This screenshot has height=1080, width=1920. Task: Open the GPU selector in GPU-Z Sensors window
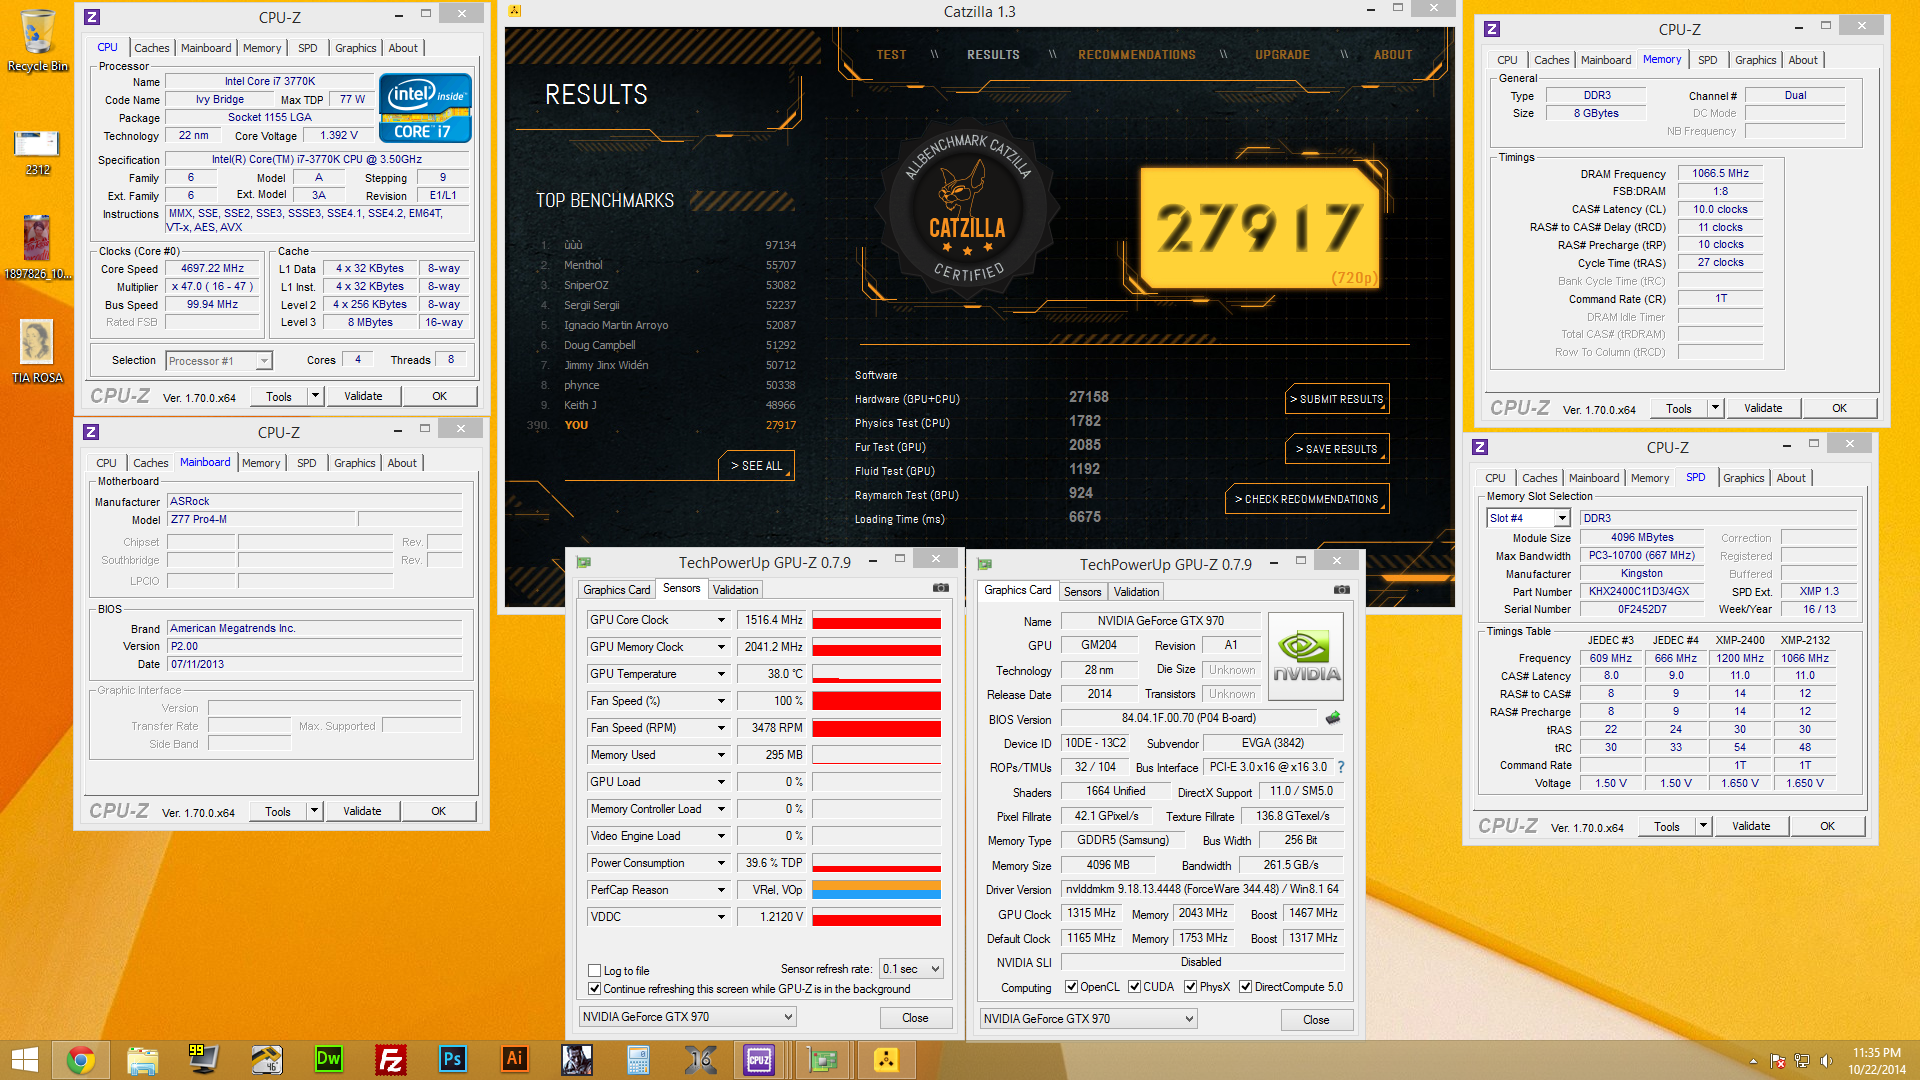coord(687,1016)
